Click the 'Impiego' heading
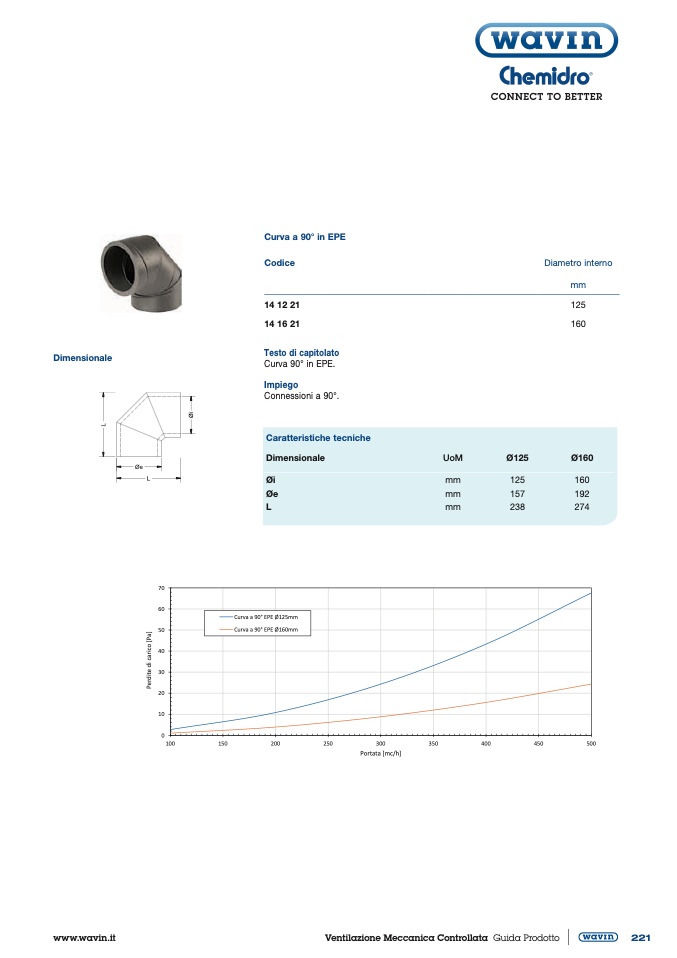 tap(280, 385)
